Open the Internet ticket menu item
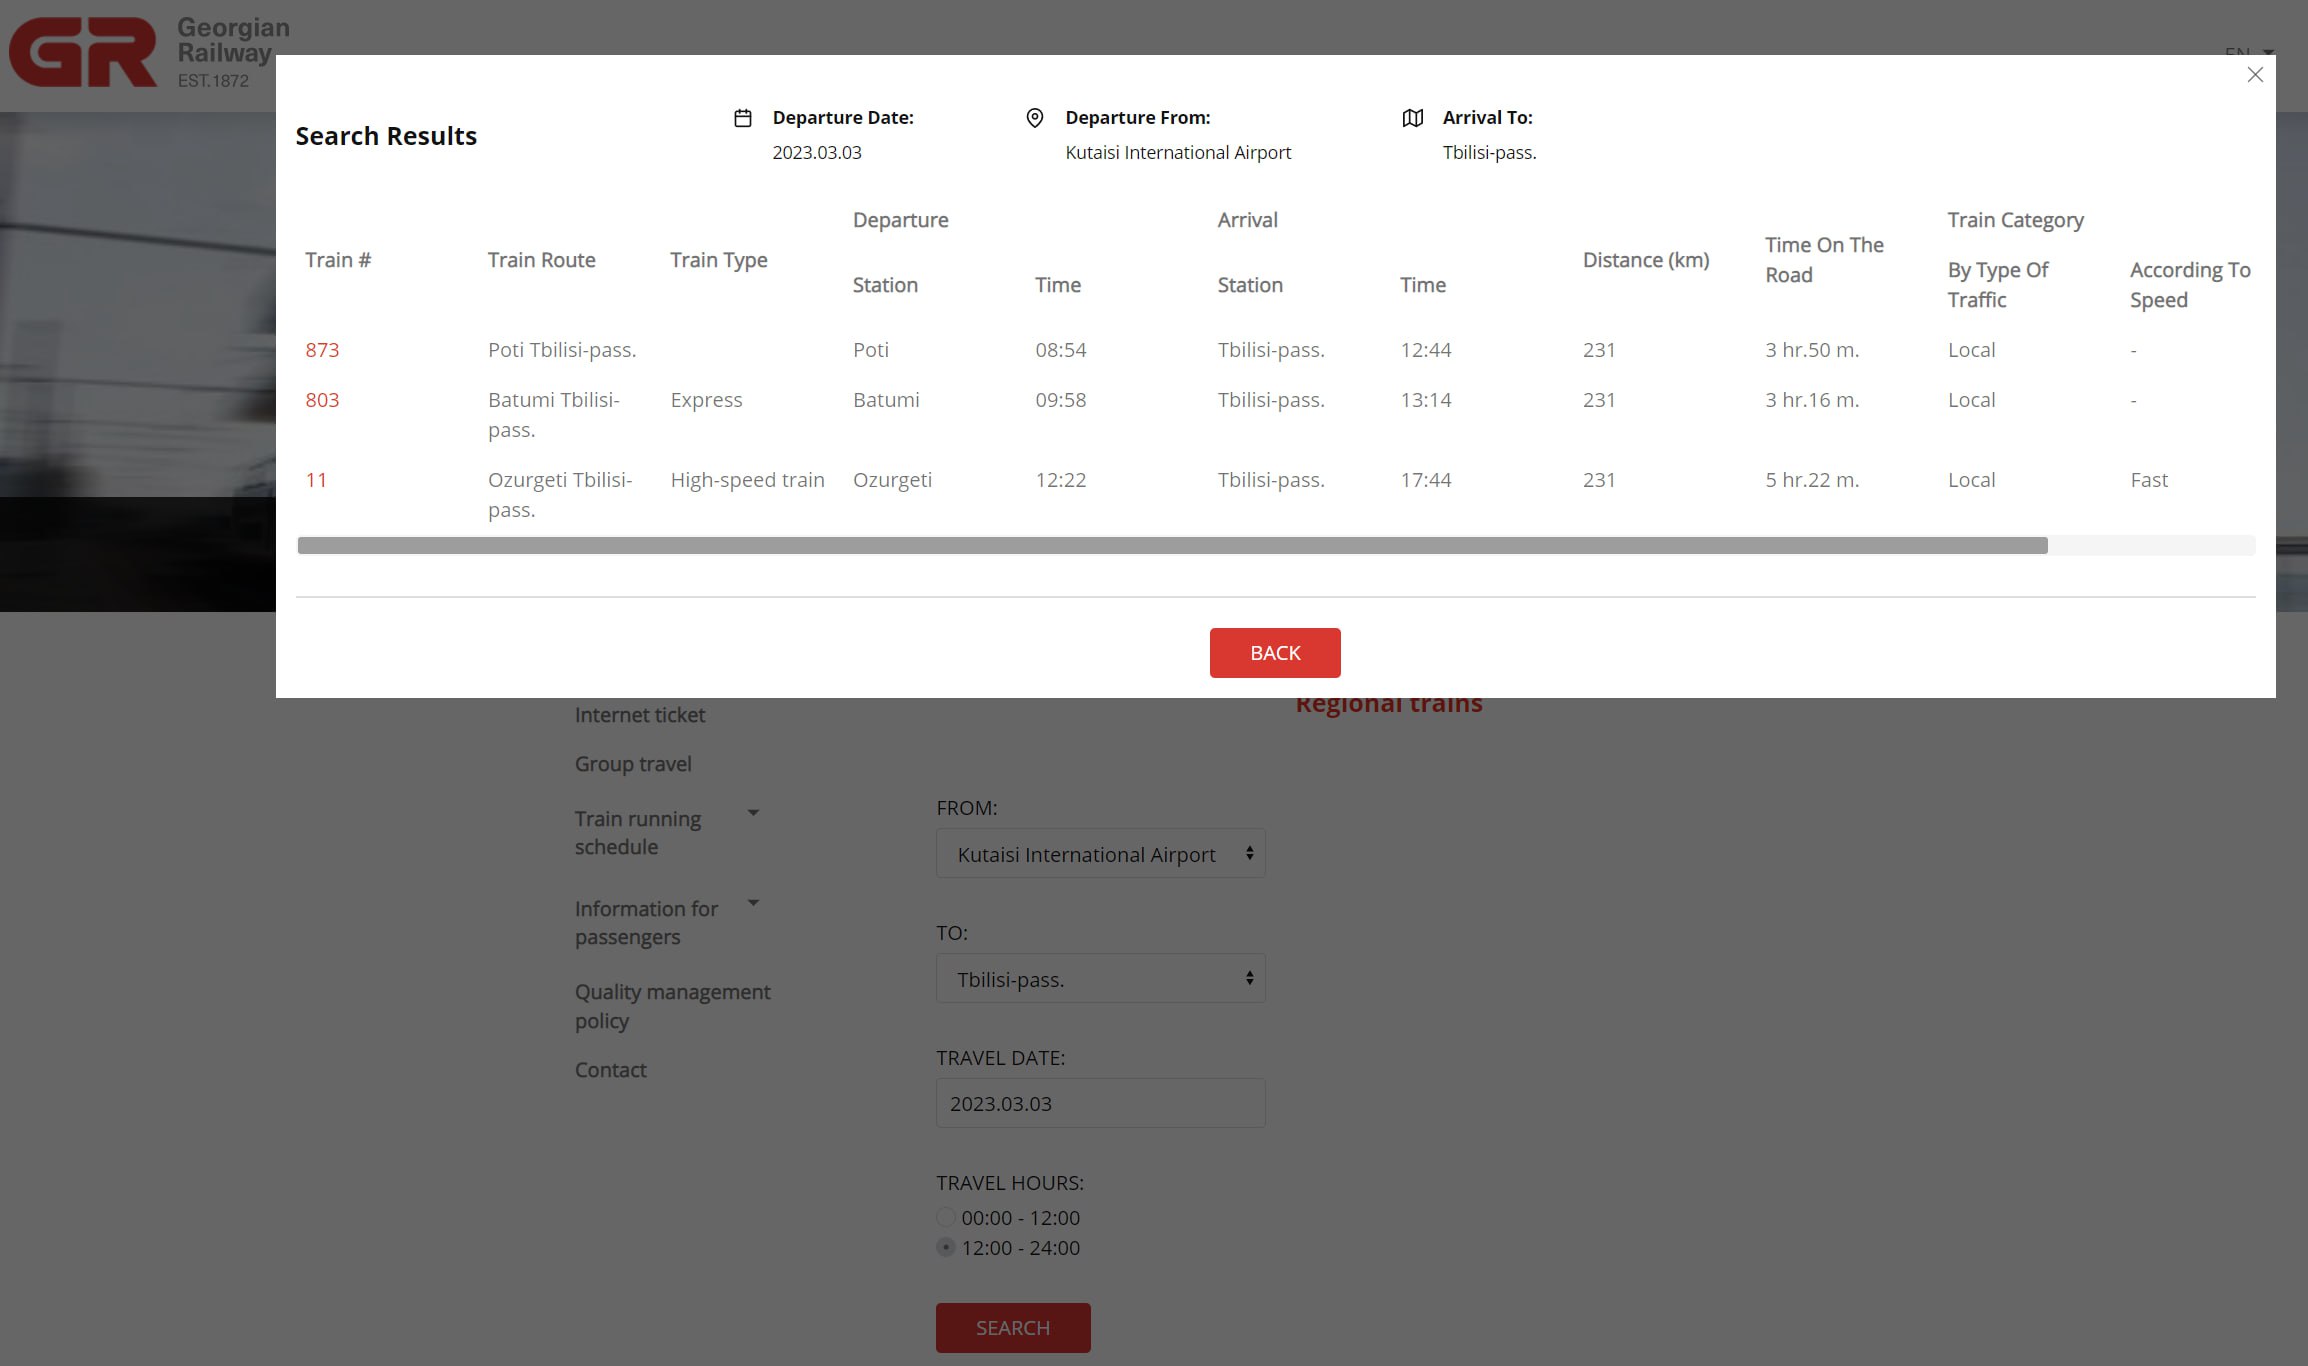The width and height of the screenshot is (2308, 1366). click(640, 715)
